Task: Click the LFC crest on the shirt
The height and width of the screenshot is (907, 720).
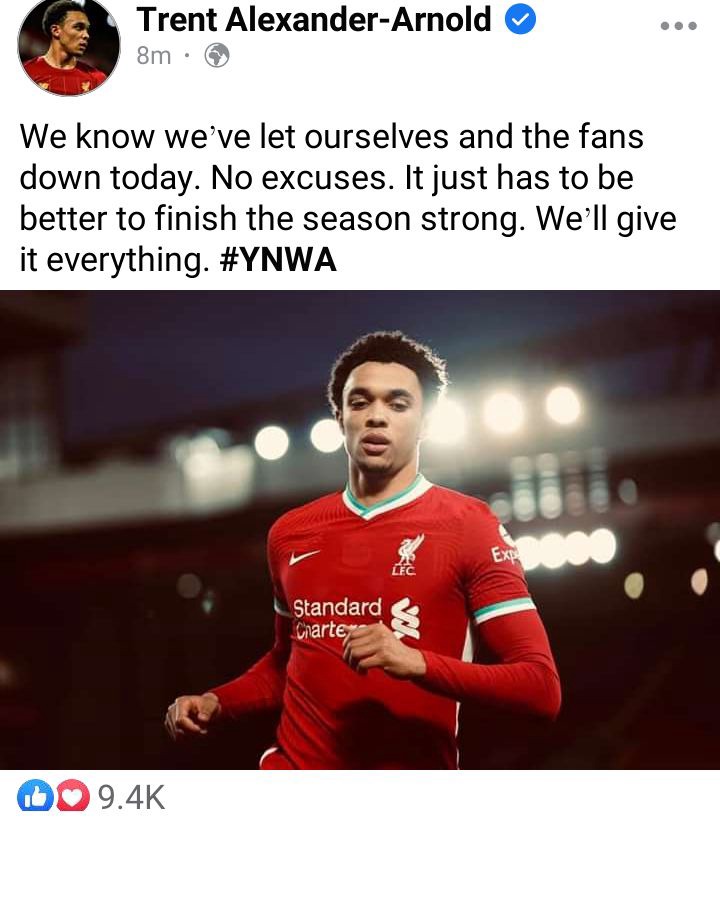Action: [x=408, y=555]
